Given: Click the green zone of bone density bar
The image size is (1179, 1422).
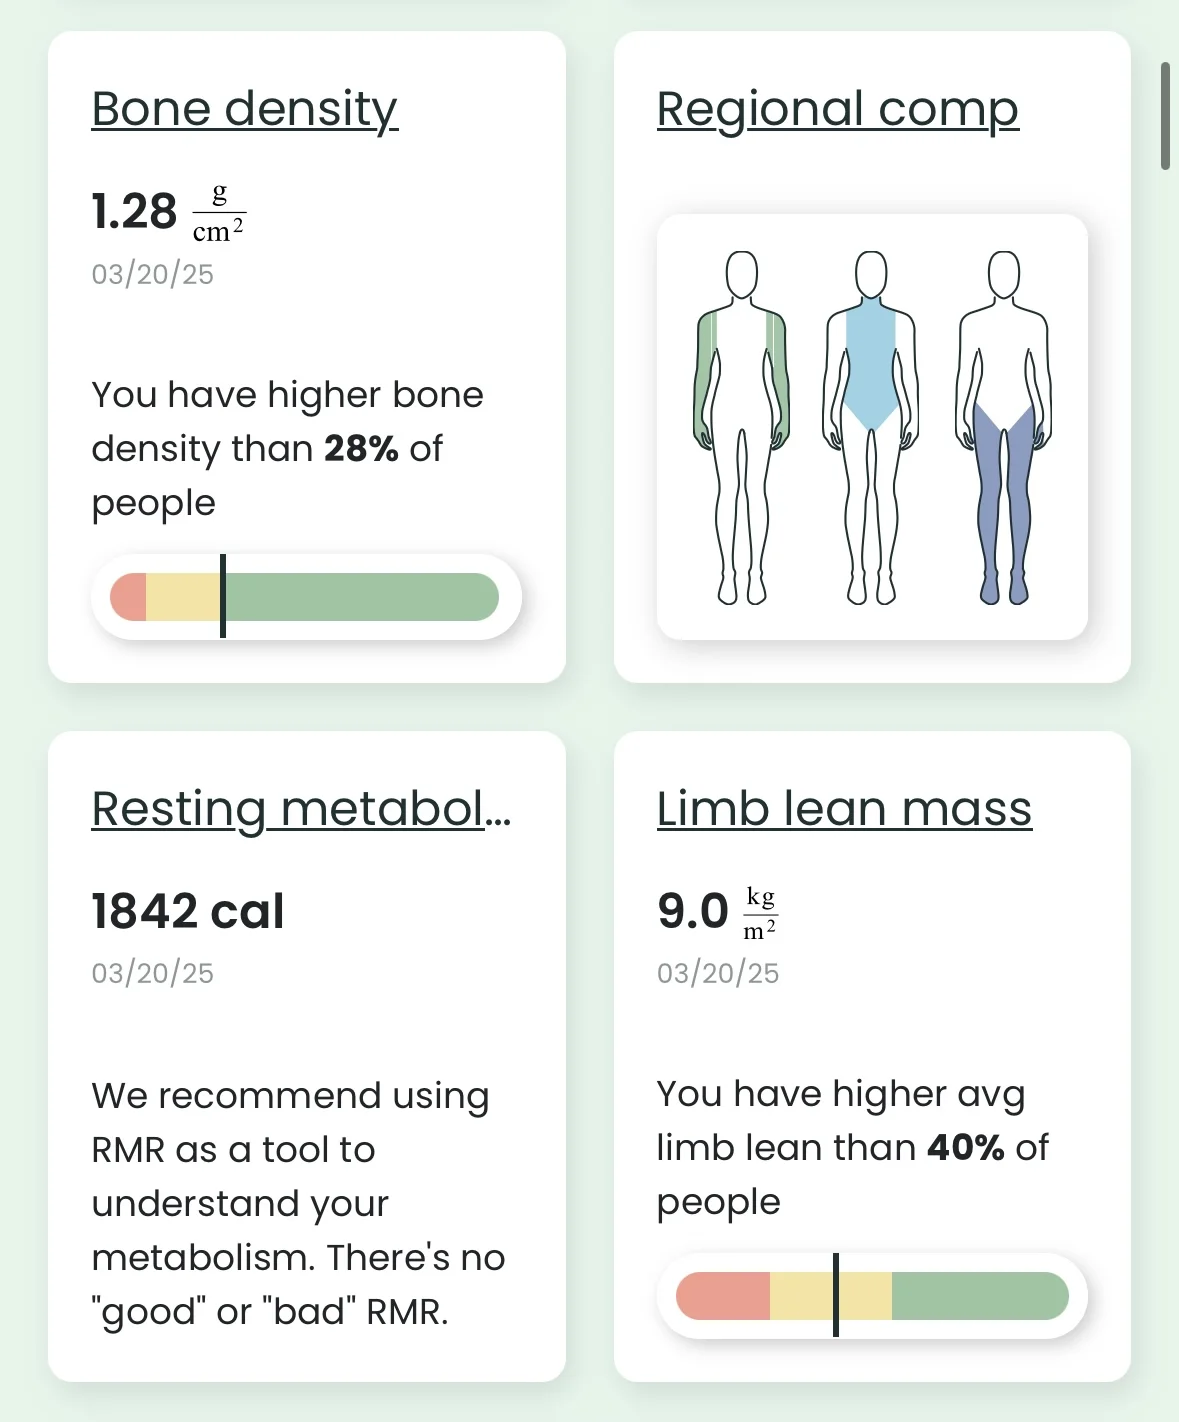Looking at the screenshot, I should [360, 597].
